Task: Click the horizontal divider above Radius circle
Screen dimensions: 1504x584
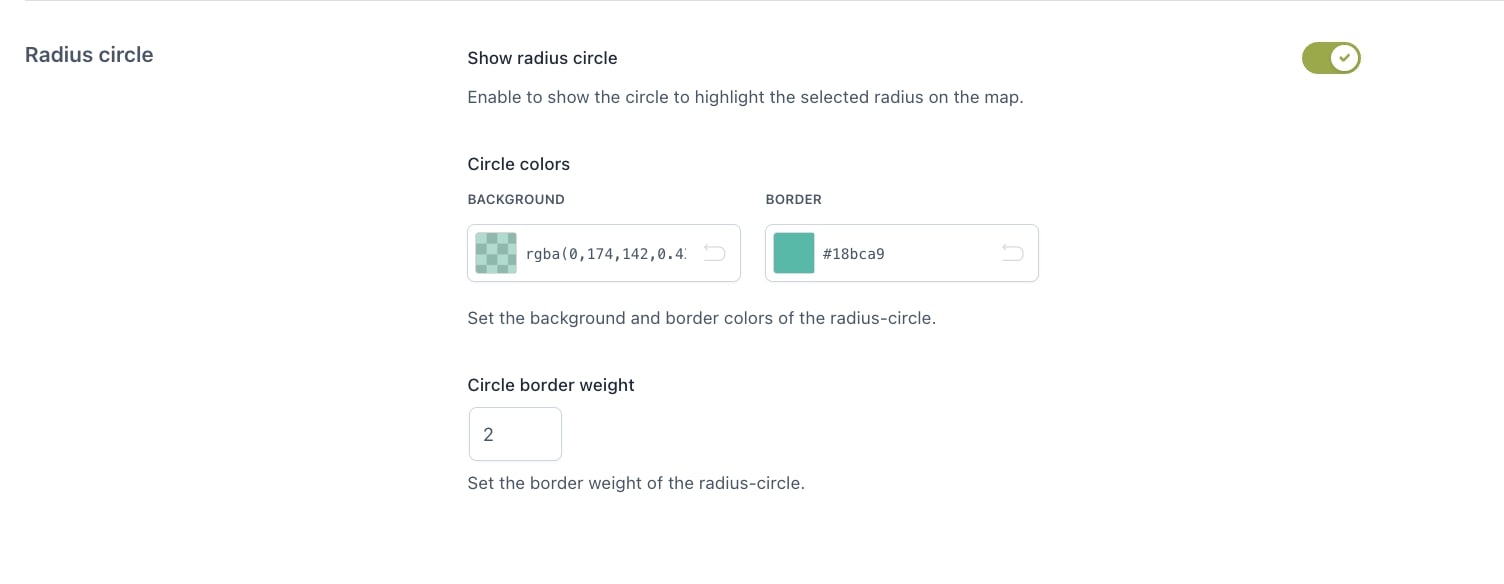Action: pos(752,1)
